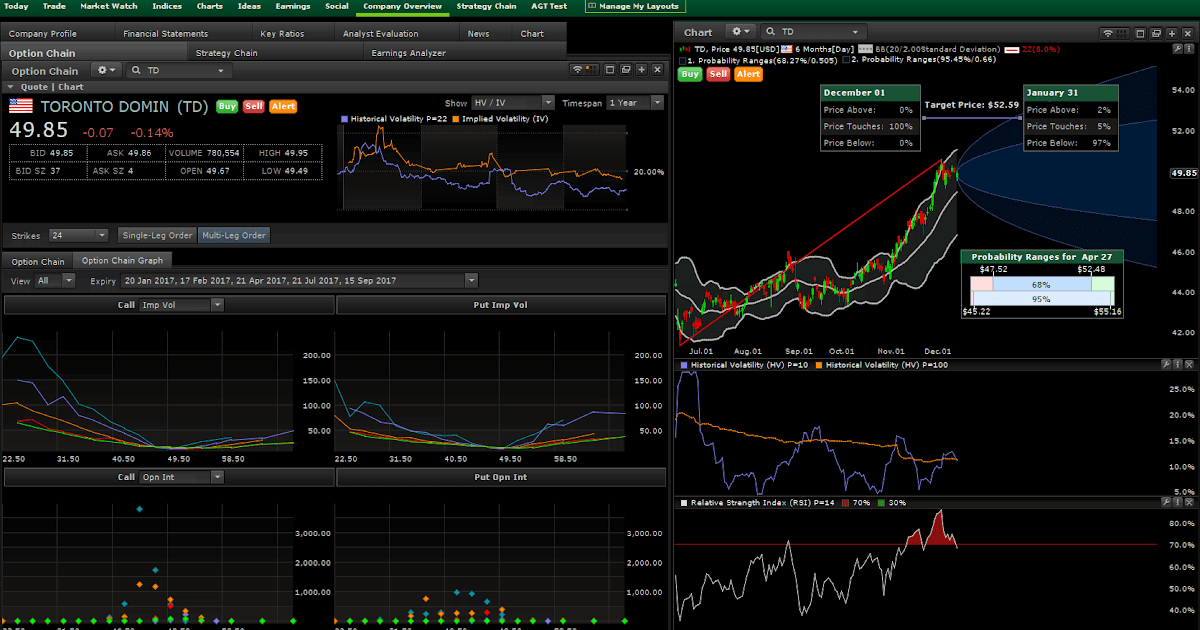Click Buy button in Chart panel
The height and width of the screenshot is (630, 1200).
690,74
